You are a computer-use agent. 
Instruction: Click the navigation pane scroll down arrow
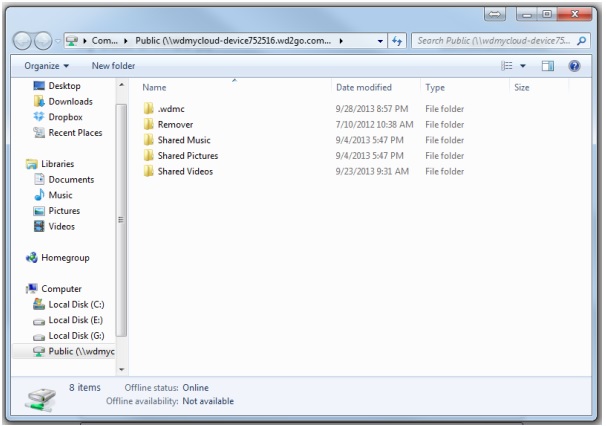coord(121,370)
